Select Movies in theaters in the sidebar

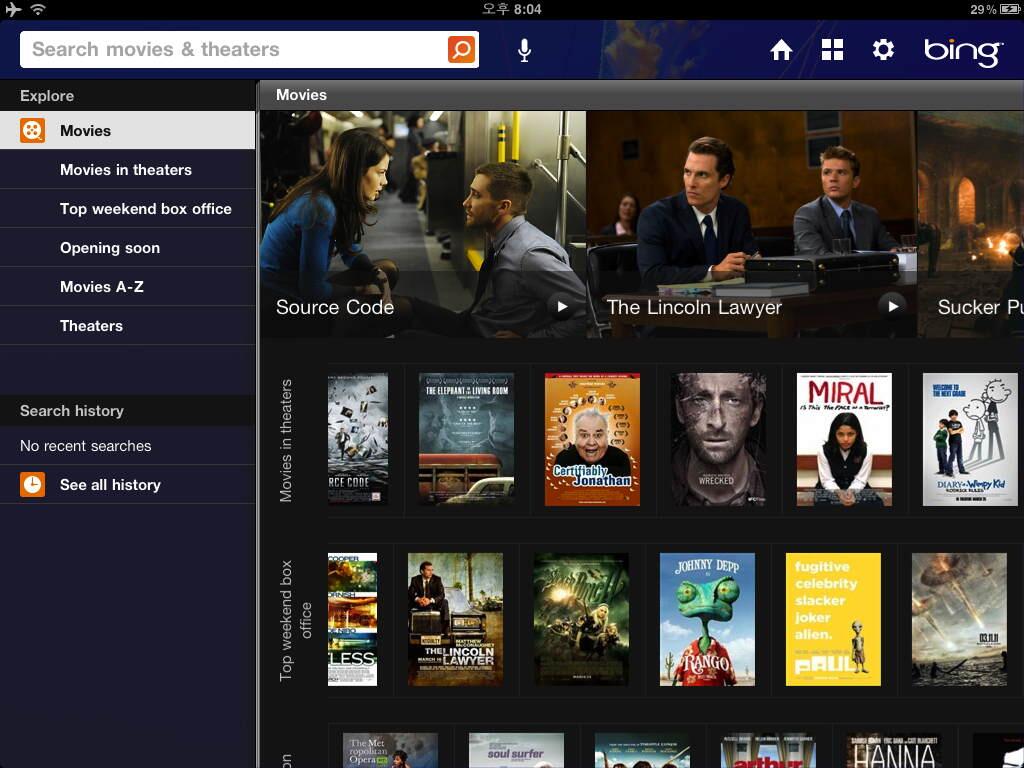(x=127, y=170)
